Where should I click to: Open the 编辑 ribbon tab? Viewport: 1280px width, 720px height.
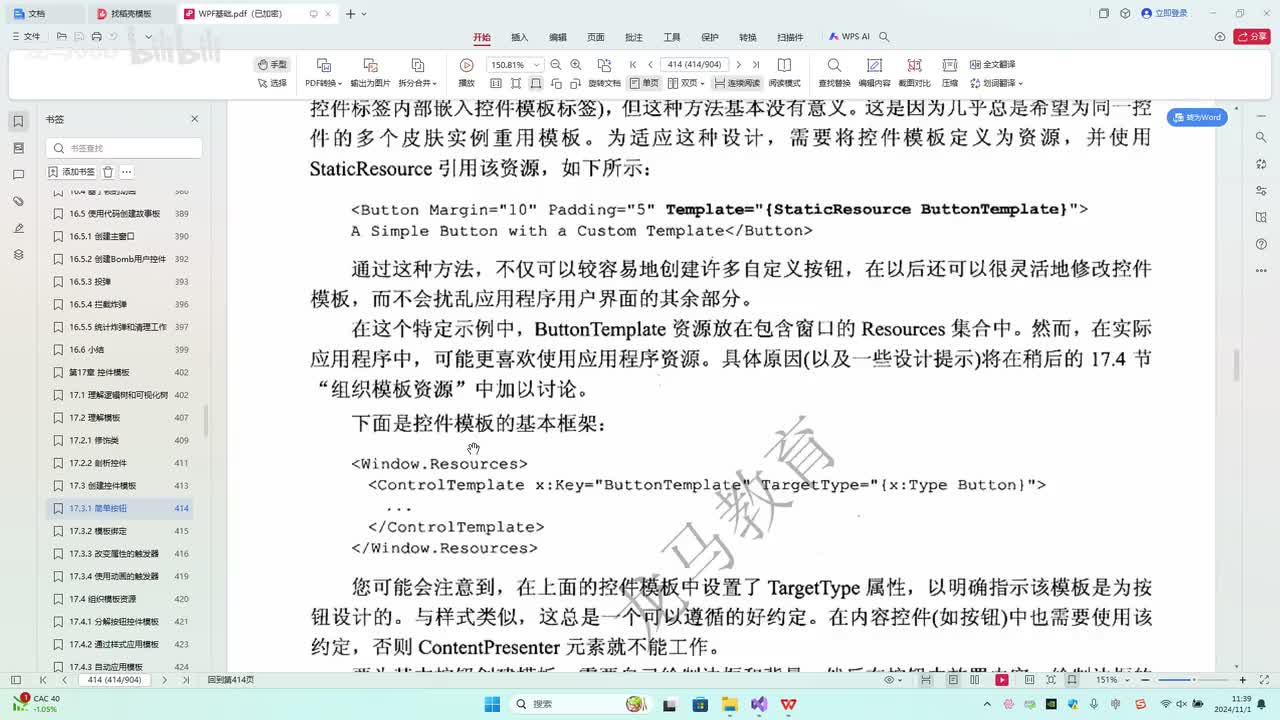[558, 37]
